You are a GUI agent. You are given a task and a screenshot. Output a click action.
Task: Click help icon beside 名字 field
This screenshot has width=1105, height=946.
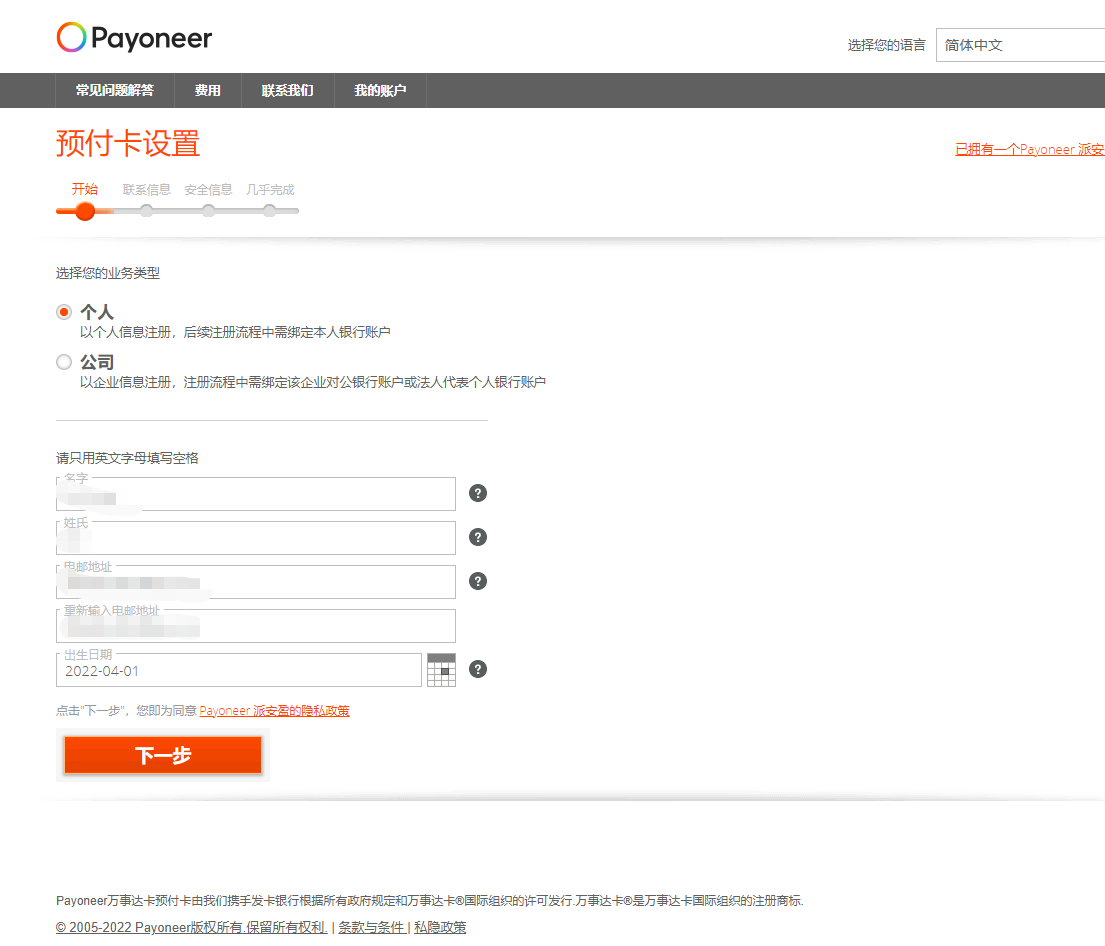coord(478,493)
